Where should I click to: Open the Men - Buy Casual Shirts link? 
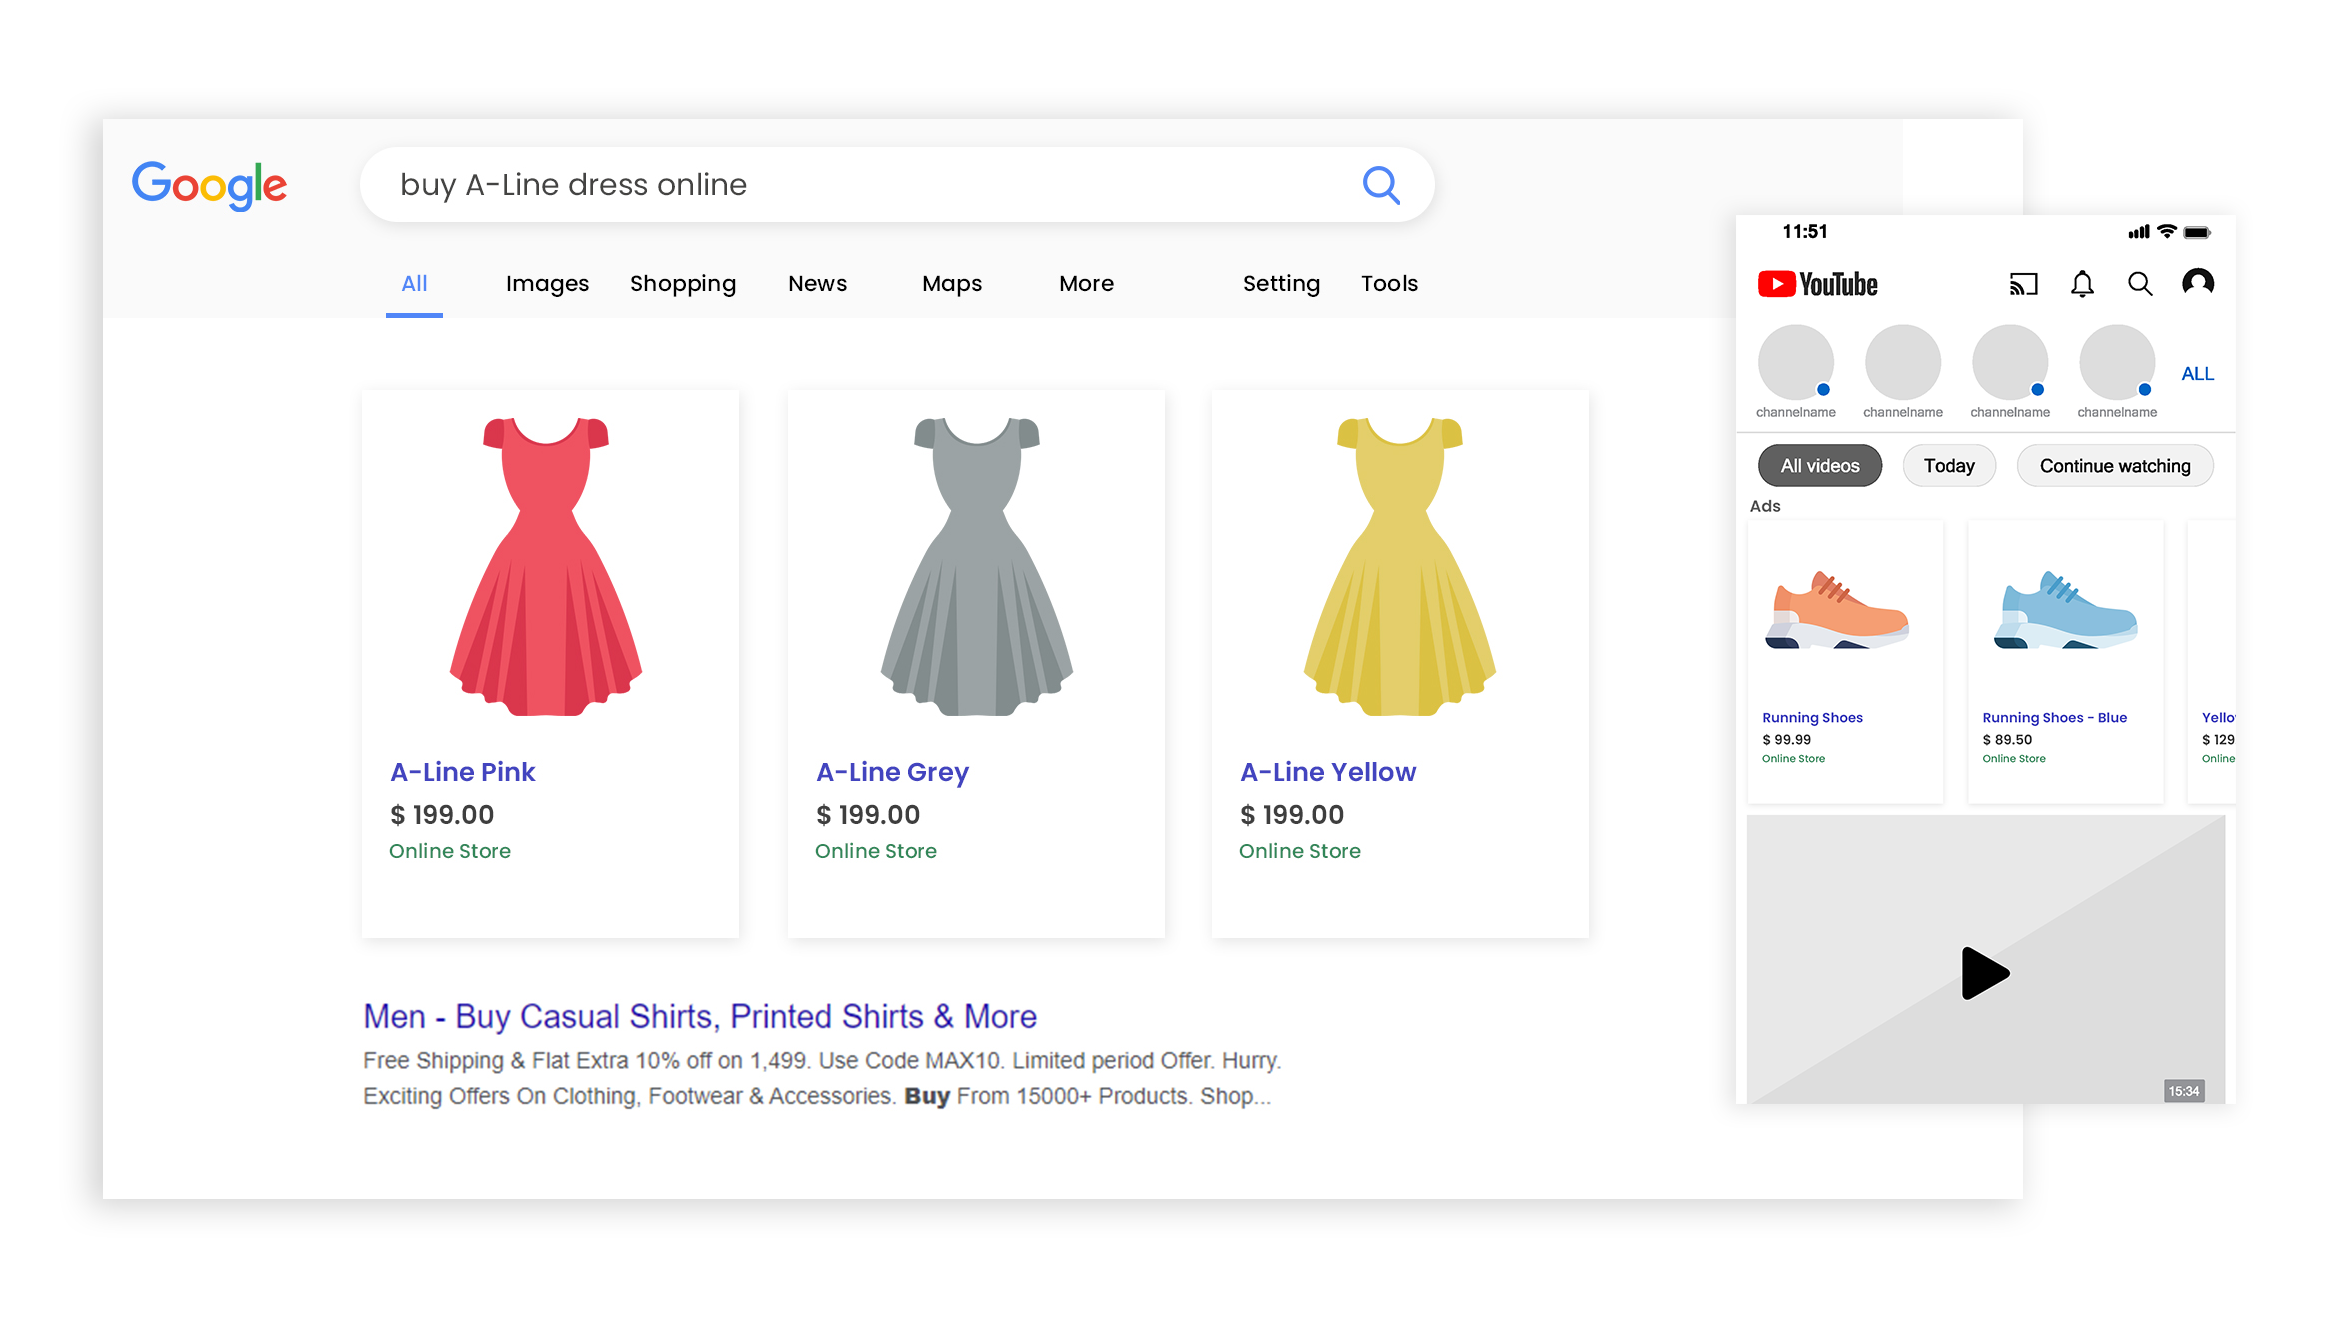point(699,1016)
